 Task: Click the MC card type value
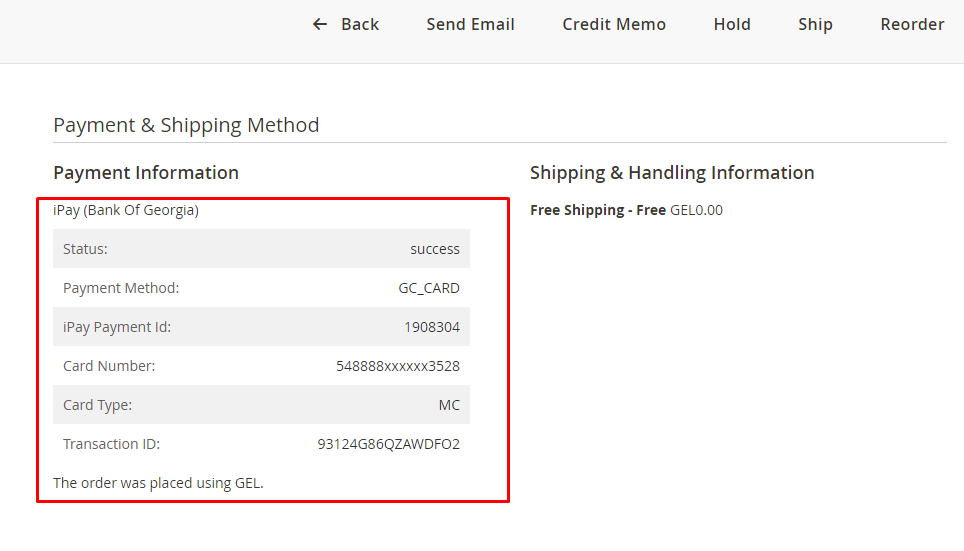click(449, 405)
